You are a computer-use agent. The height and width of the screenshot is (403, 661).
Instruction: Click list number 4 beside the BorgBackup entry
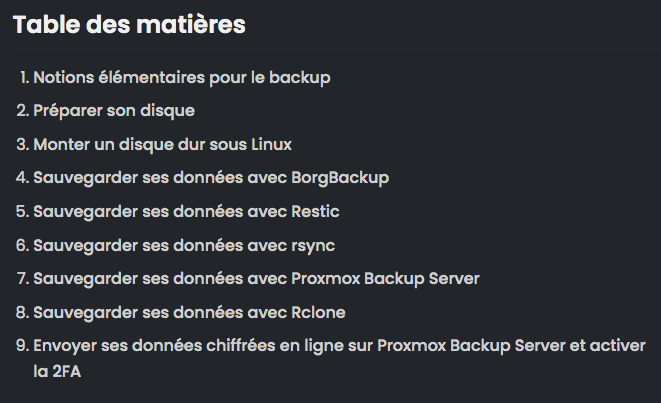click(x=23, y=177)
